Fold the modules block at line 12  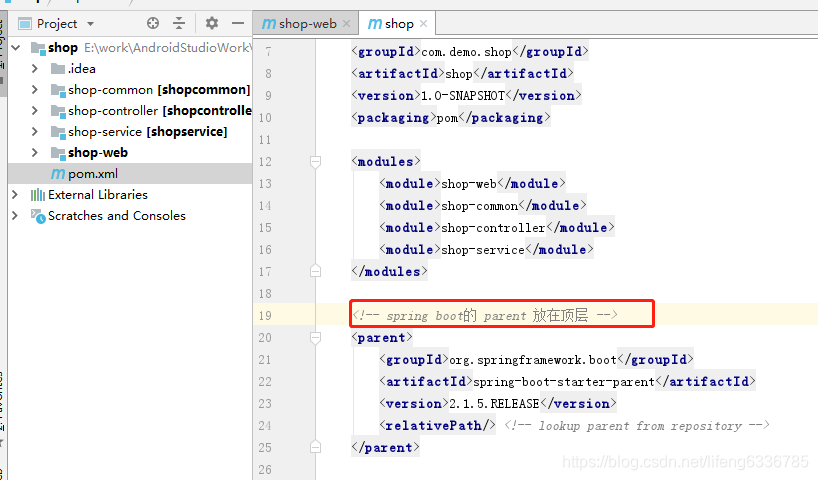[x=315, y=162]
